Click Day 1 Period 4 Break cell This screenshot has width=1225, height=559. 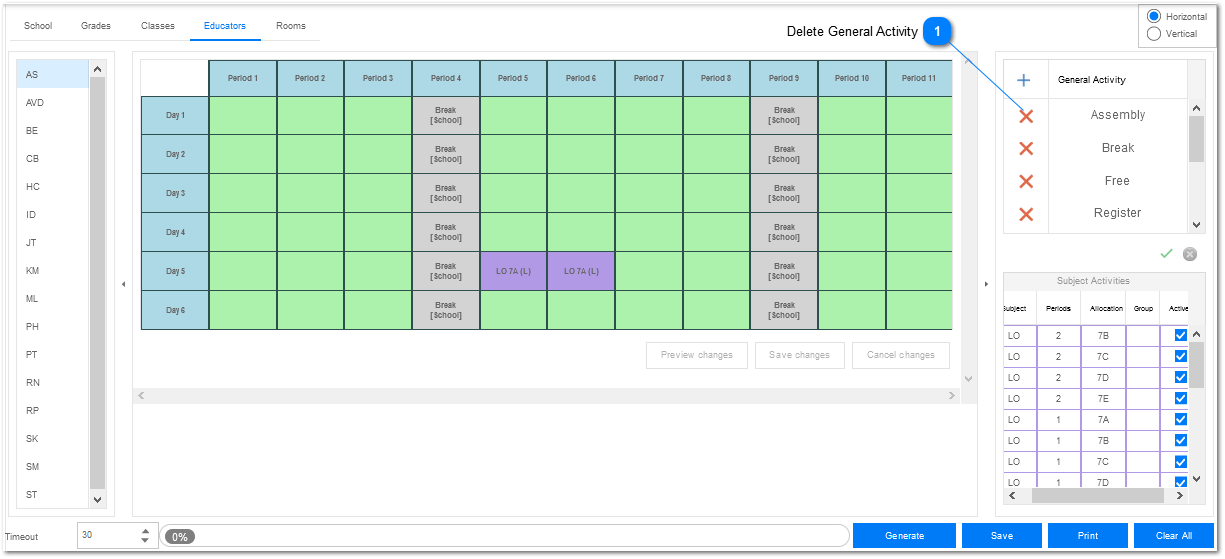pyautogui.click(x=446, y=116)
